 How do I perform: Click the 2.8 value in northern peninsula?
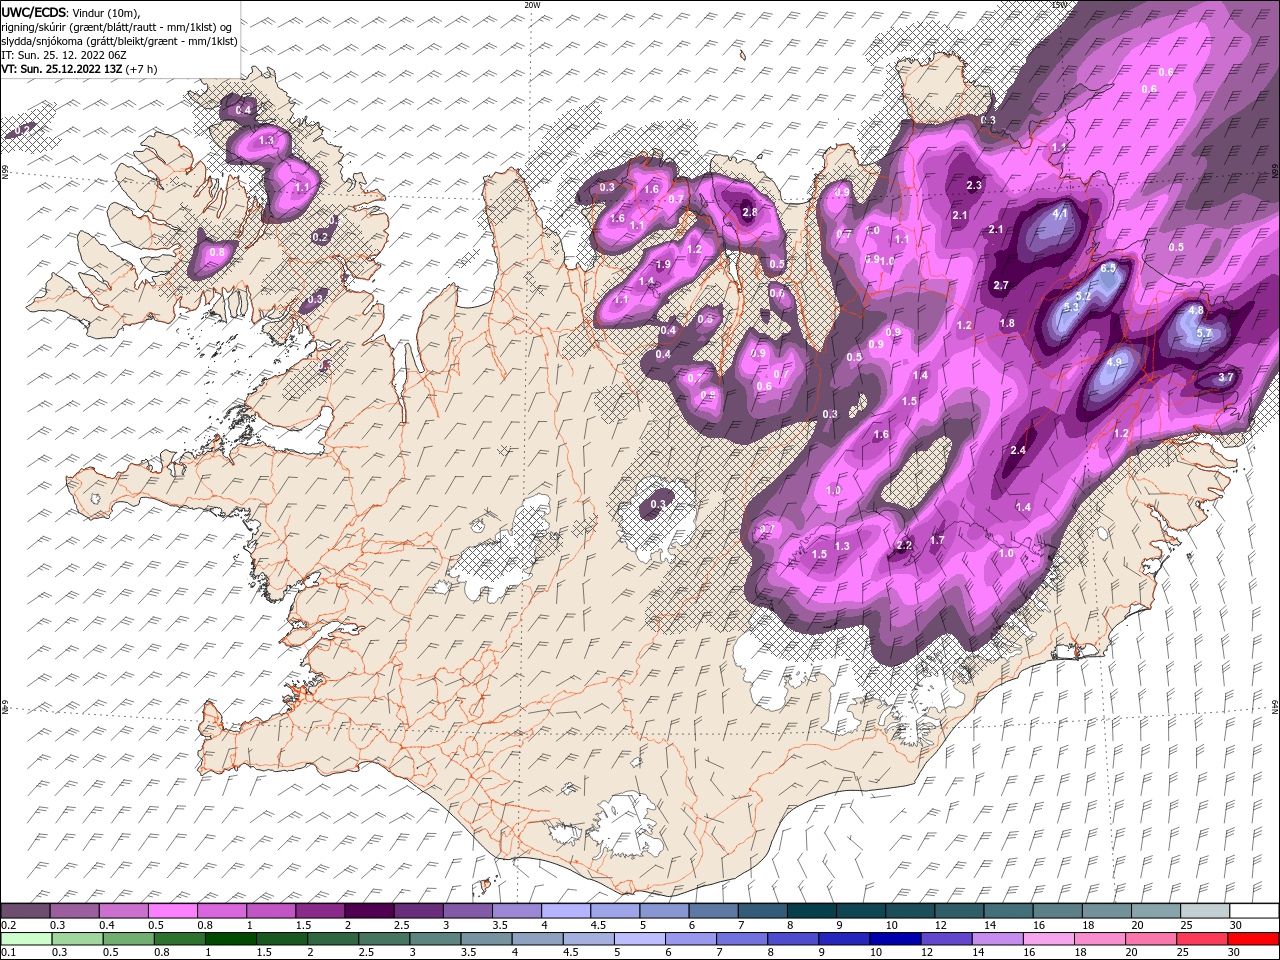coord(749,212)
